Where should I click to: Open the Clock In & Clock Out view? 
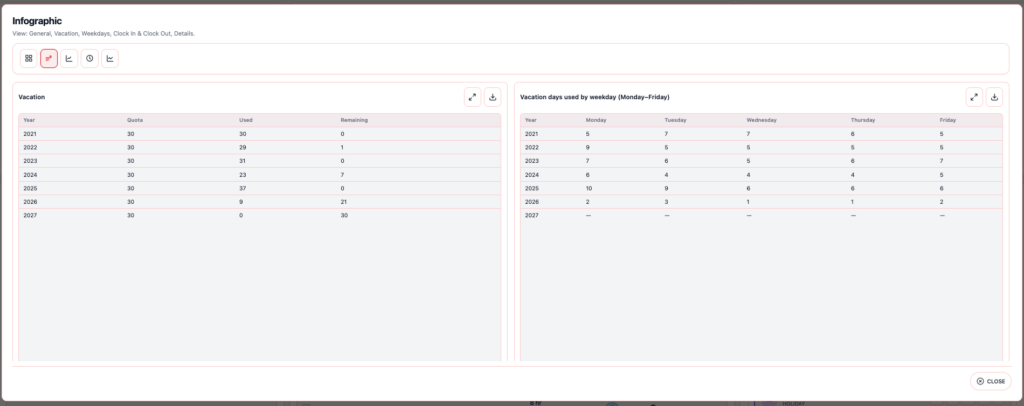click(x=90, y=59)
